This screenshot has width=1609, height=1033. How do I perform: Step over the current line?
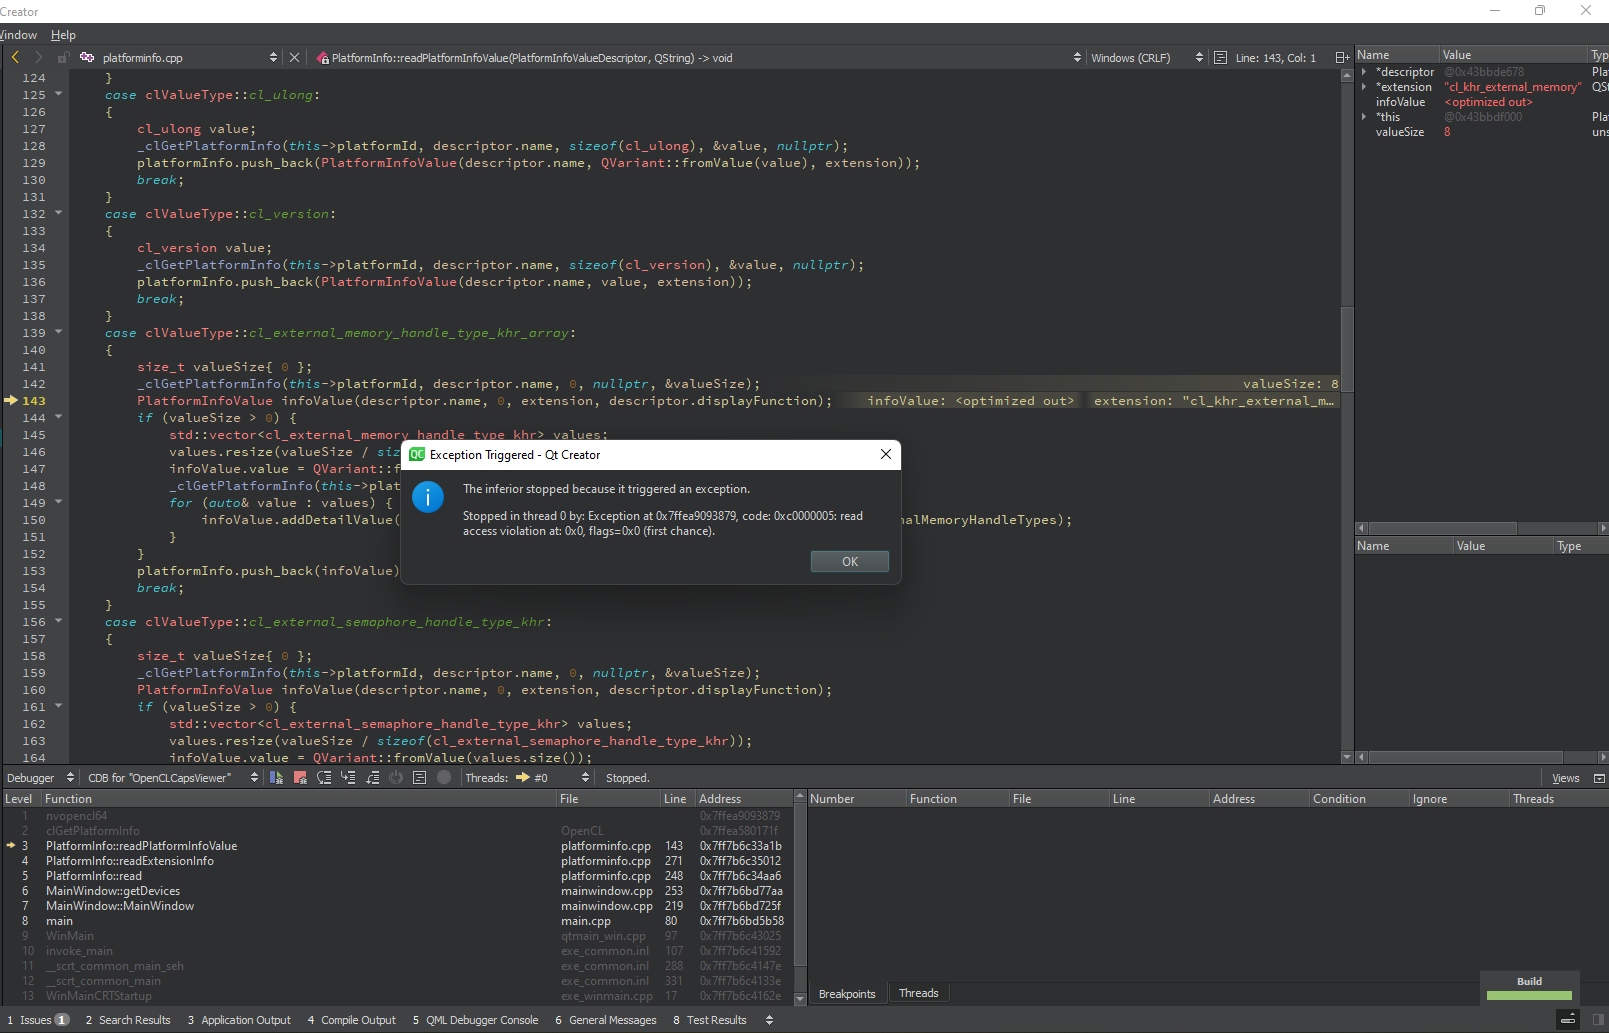324,777
